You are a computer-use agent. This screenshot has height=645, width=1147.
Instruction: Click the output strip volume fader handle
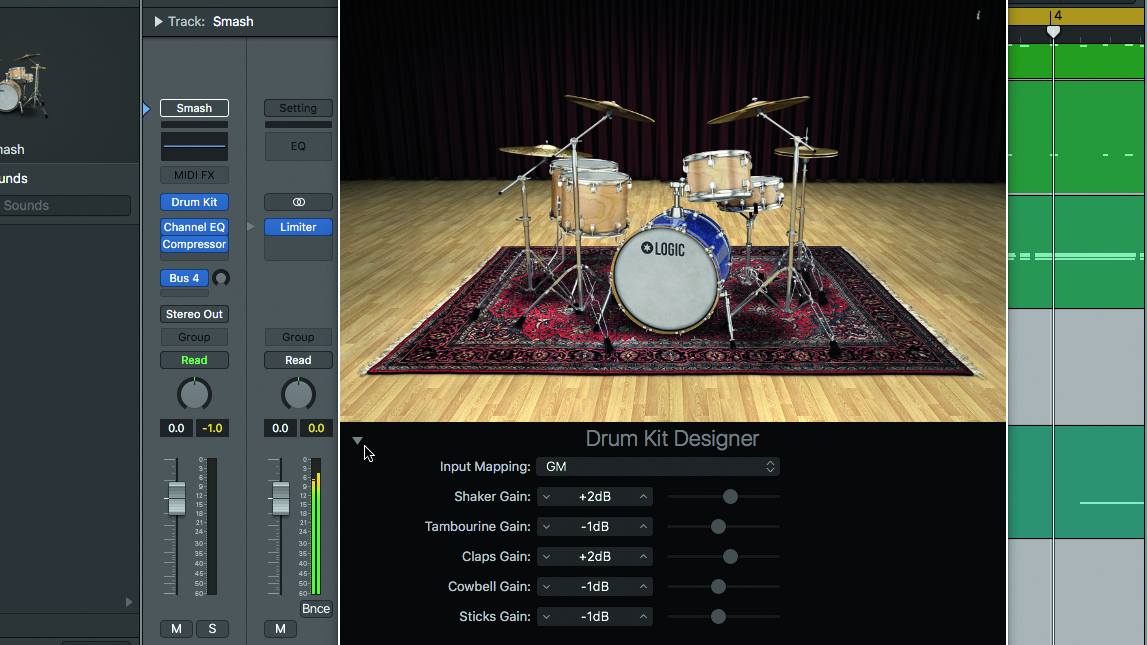click(280, 499)
